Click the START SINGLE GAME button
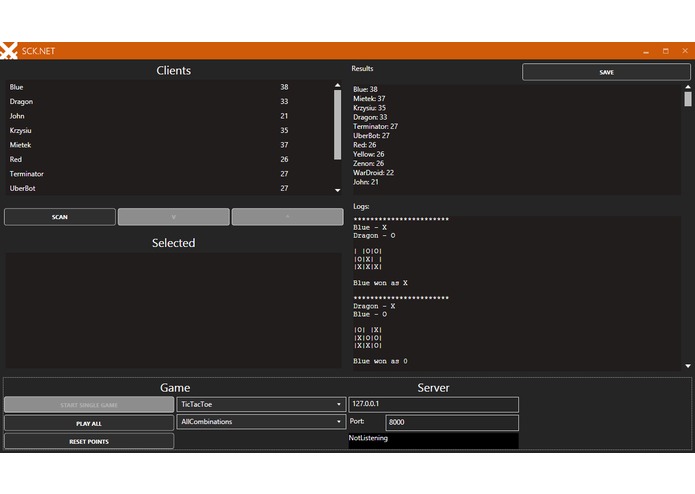 pos(89,405)
